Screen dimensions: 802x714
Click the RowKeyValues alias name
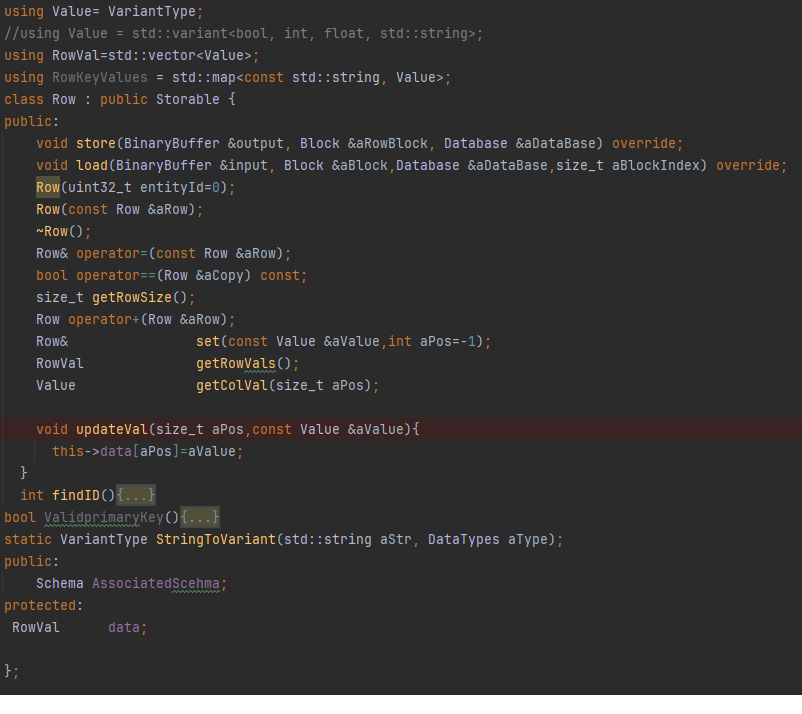(100, 77)
